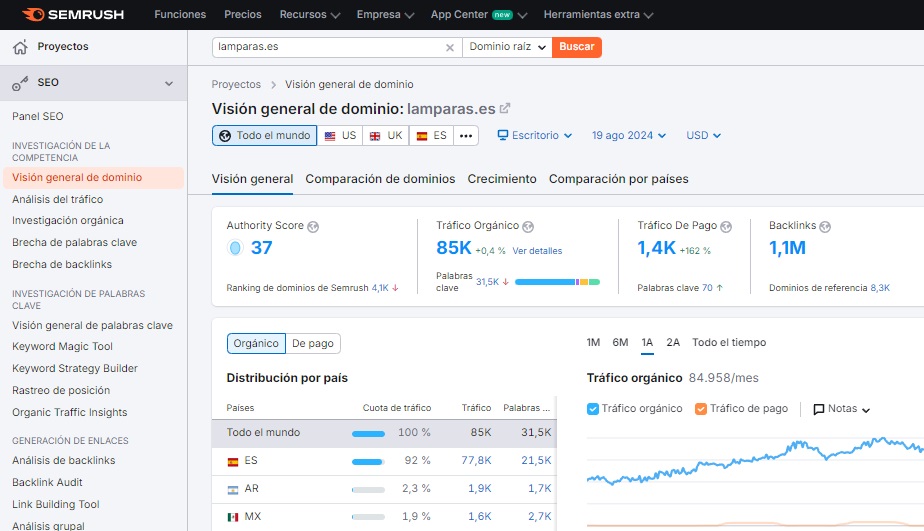Switch to De pago toggle
The image size is (924, 531).
pyautogui.click(x=313, y=344)
